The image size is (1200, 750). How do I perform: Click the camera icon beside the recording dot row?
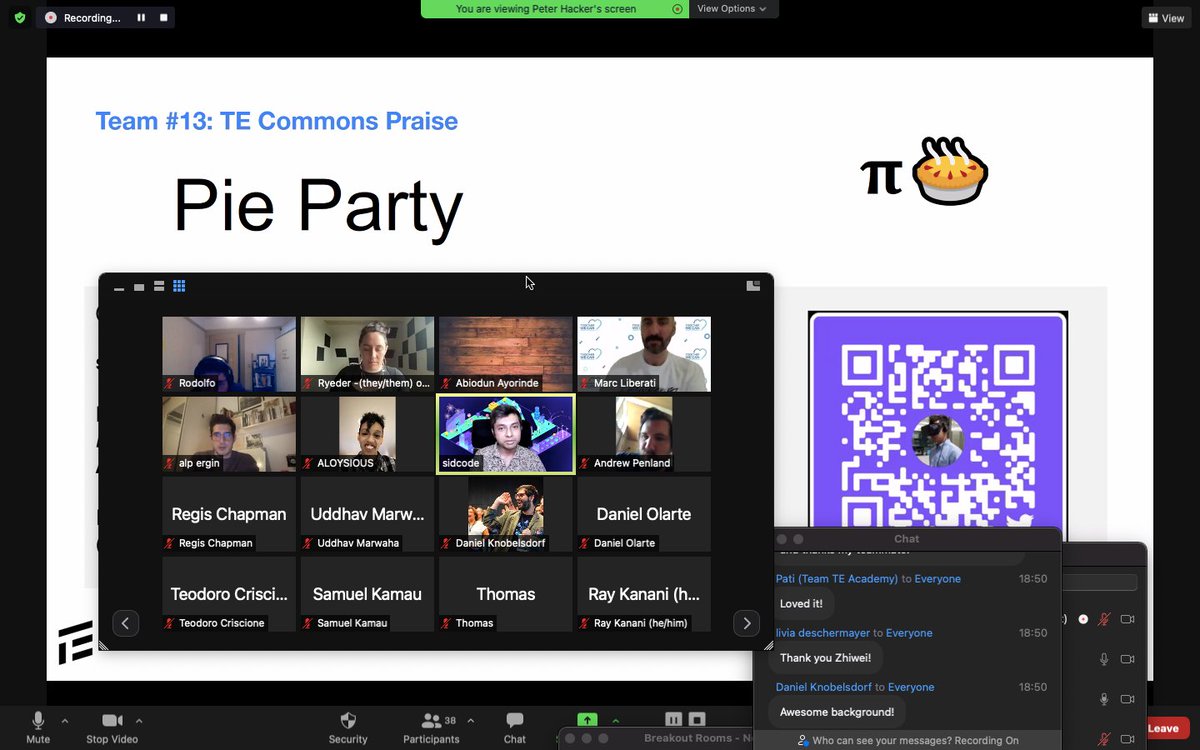(1127, 619)
